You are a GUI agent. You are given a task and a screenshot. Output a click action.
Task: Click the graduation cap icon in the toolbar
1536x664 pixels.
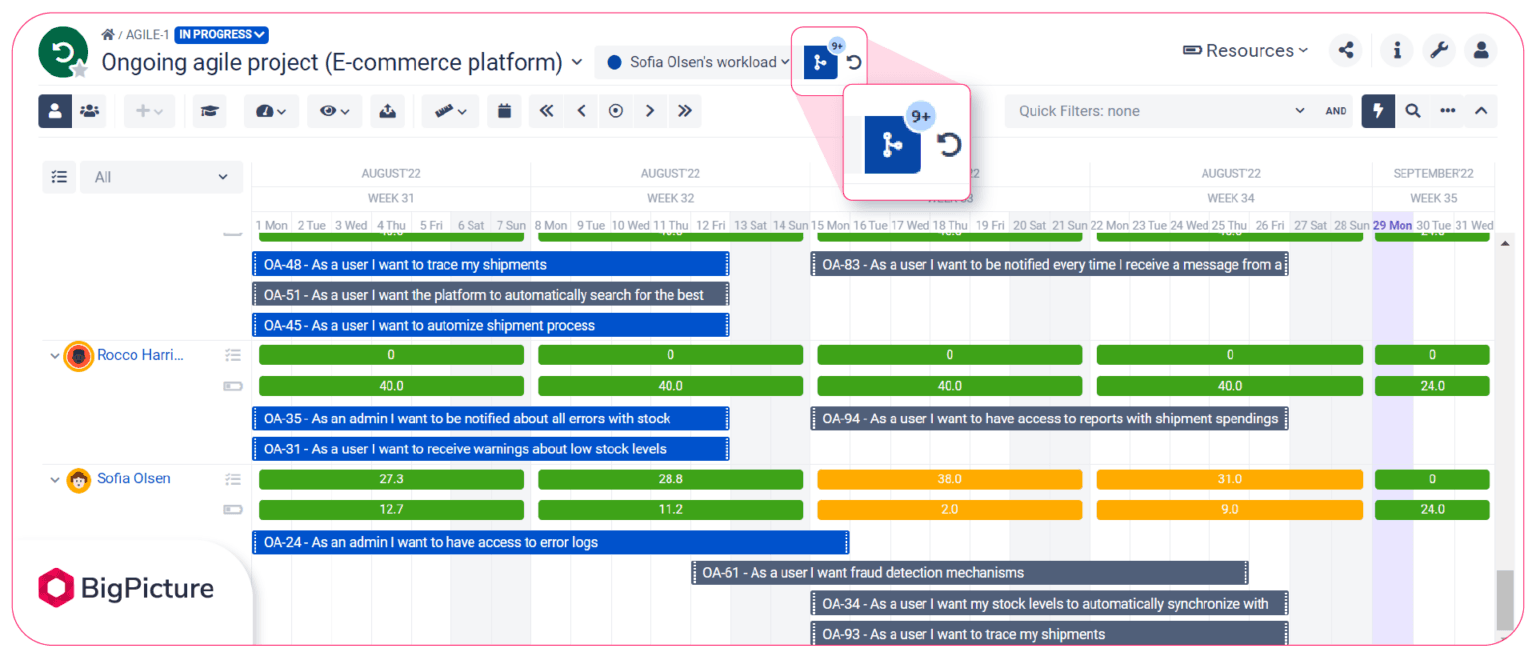210,111
